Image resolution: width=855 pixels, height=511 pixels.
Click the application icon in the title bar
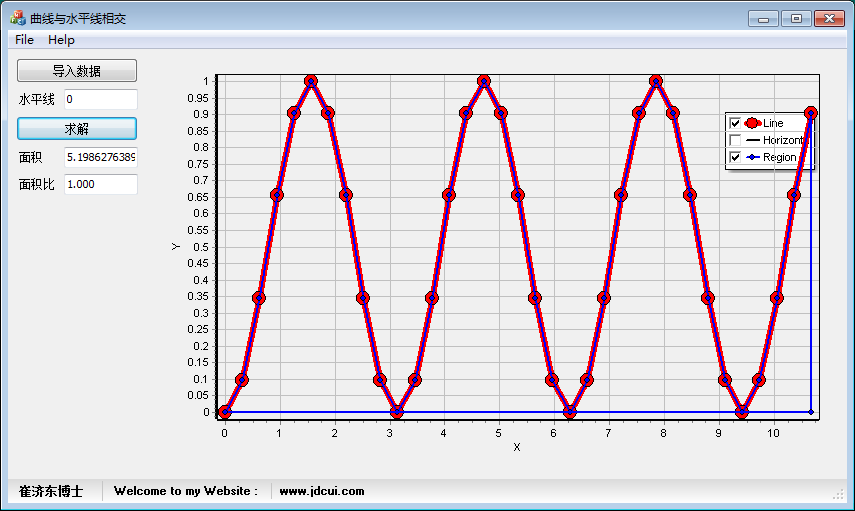[x=18, y=18]
